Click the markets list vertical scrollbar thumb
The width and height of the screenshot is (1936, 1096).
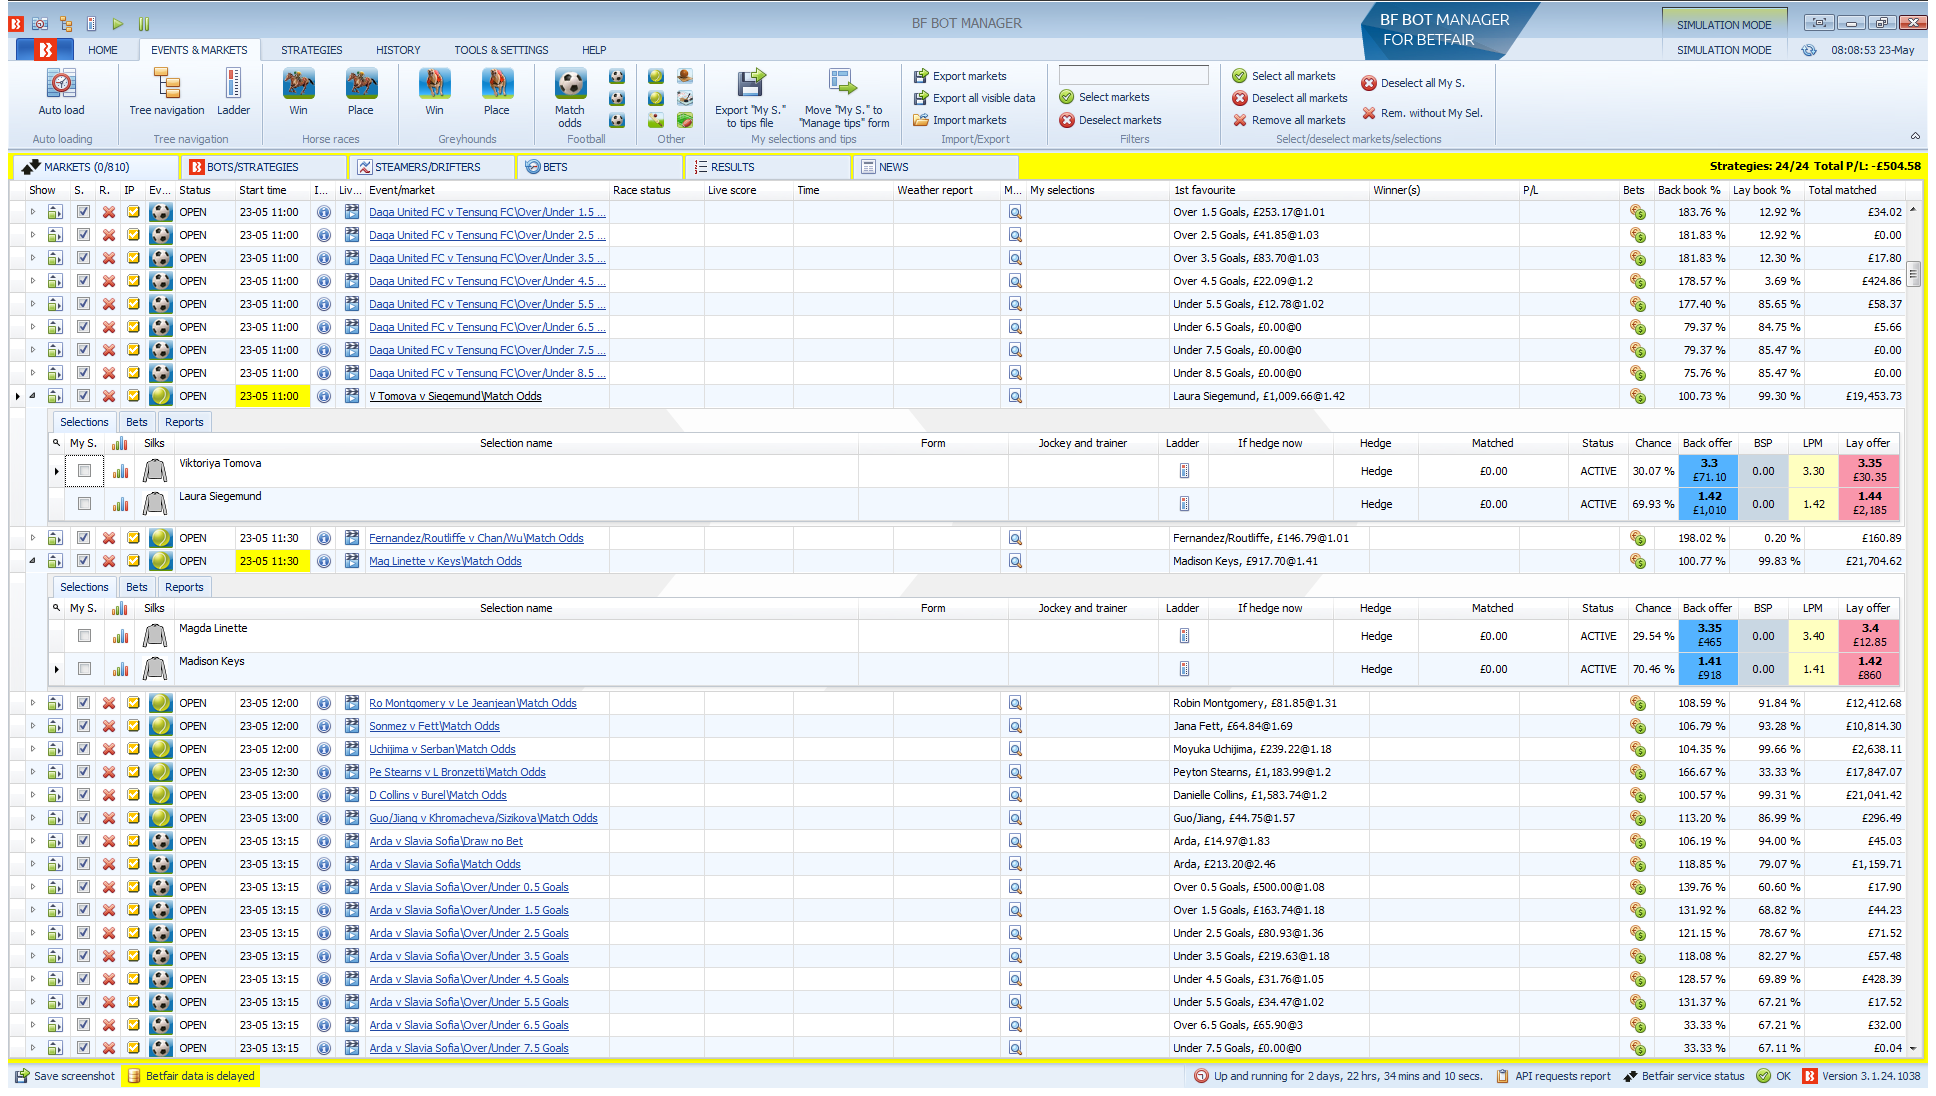(x=1913, y=273)
